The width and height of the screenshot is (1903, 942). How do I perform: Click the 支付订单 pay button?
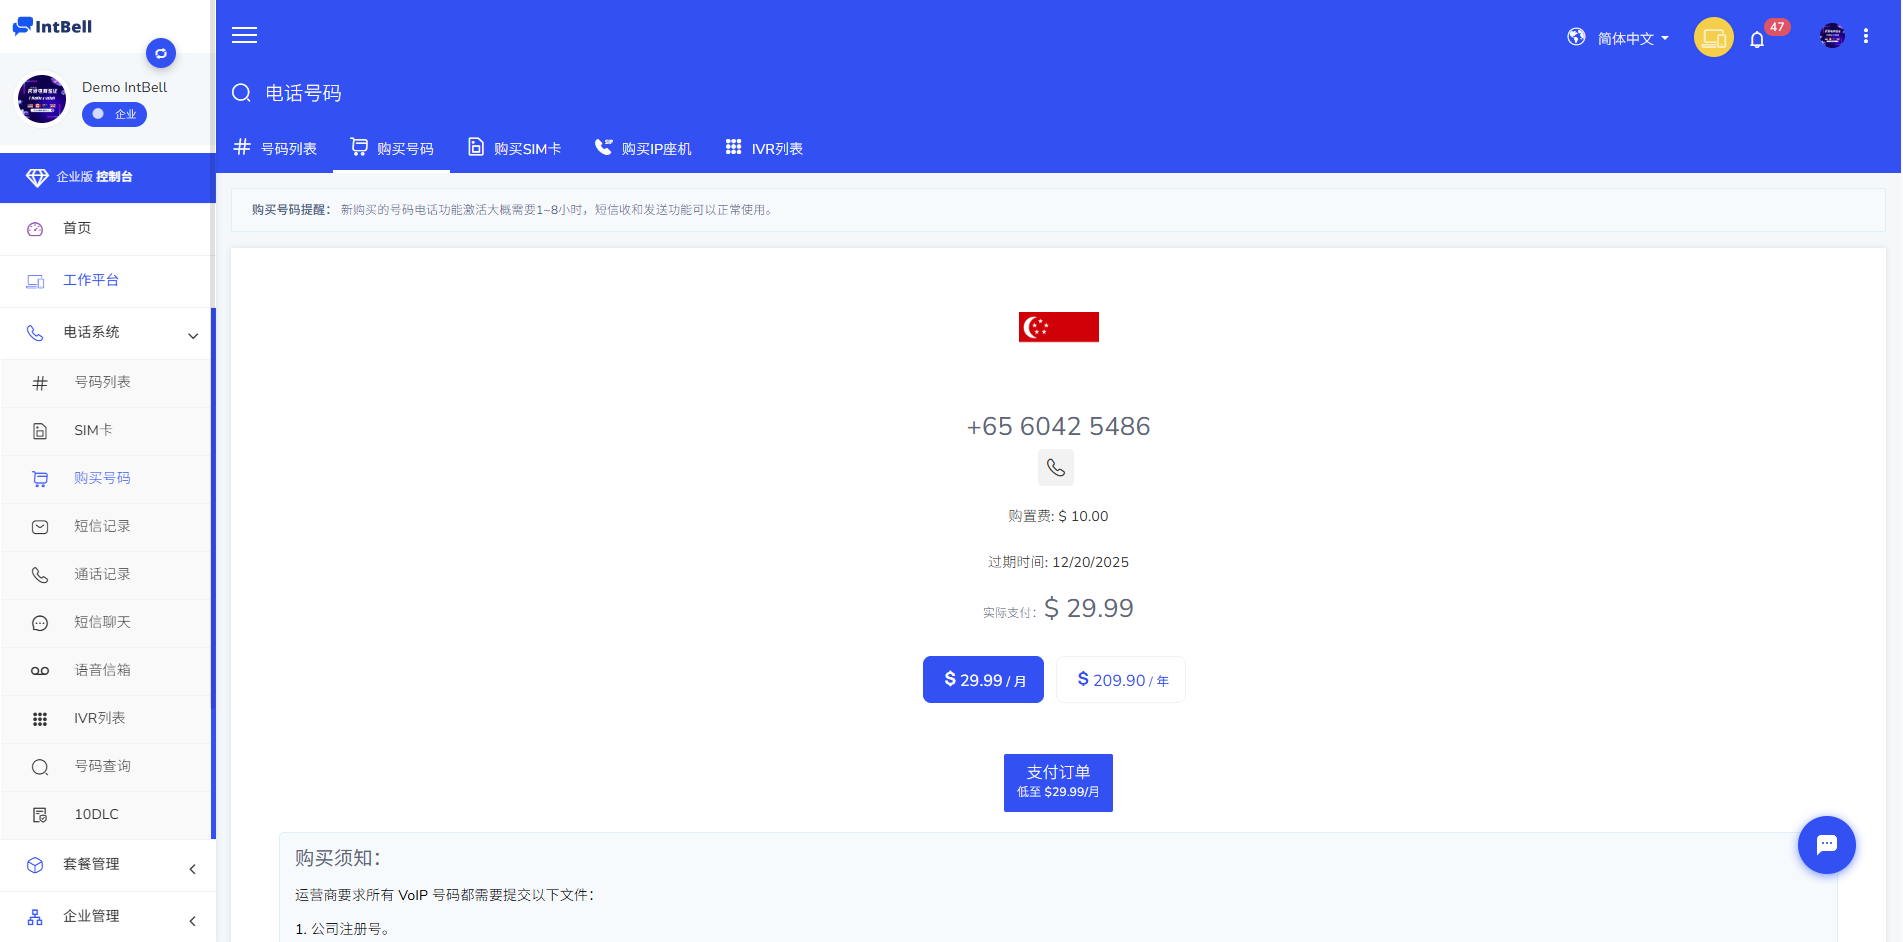click(1058, 782)
